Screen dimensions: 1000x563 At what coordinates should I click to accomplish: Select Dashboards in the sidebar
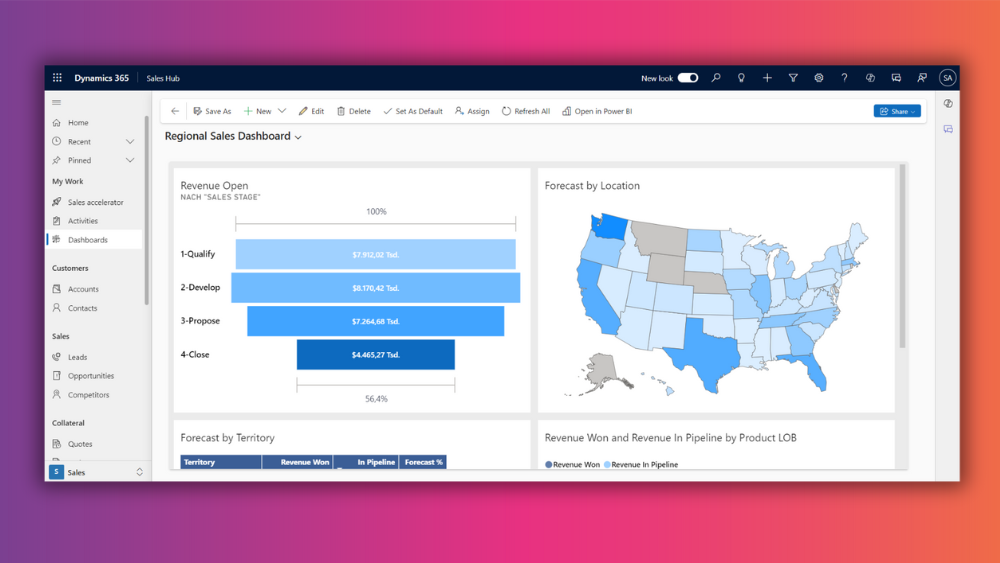click(96, 240)
